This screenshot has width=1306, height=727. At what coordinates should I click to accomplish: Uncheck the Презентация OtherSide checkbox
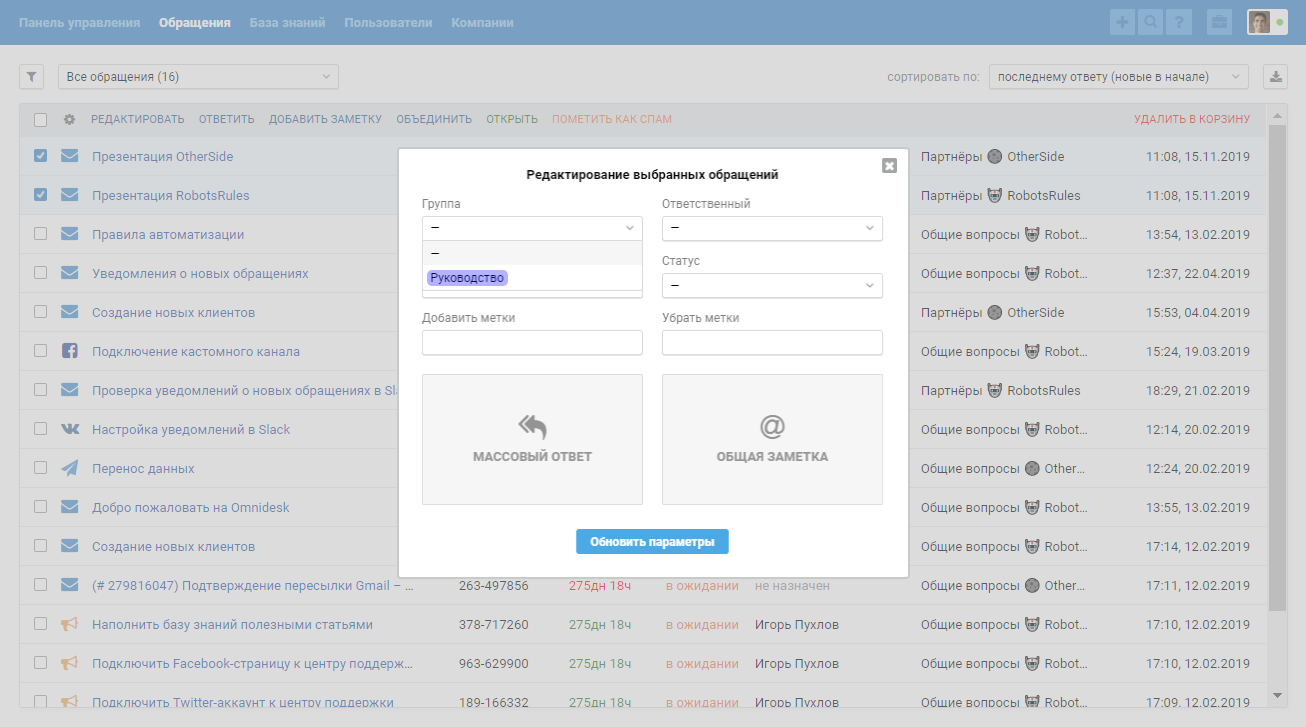(x=40, y=156)
